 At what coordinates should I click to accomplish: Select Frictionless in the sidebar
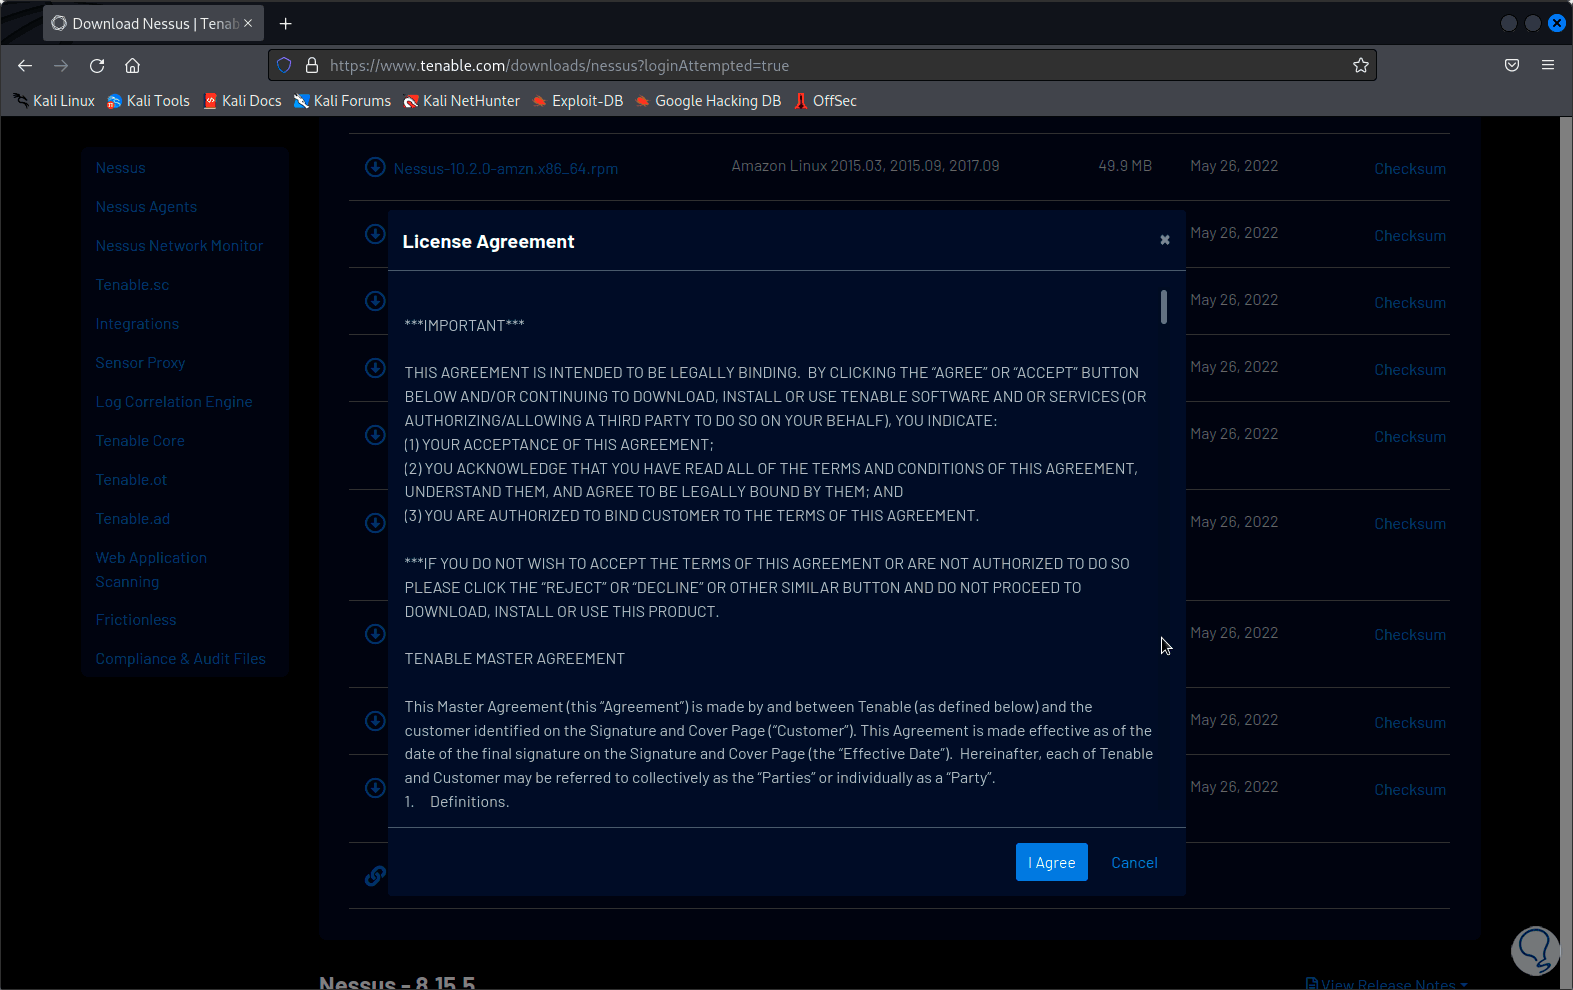(136, 620)
